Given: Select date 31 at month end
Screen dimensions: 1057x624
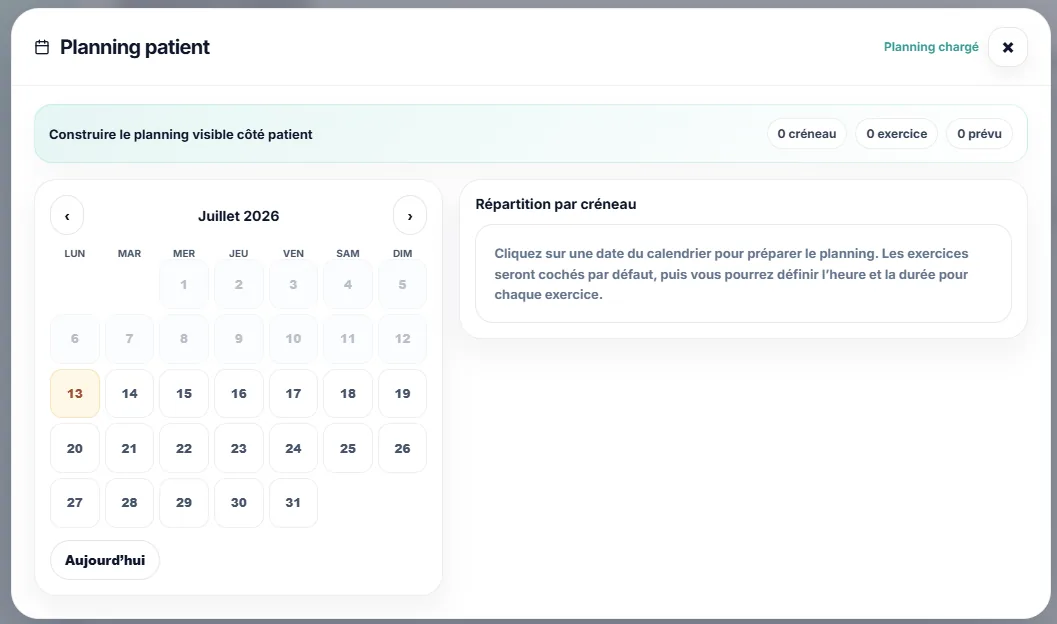Looking at the screenshot, I should (x=293, y=503).
